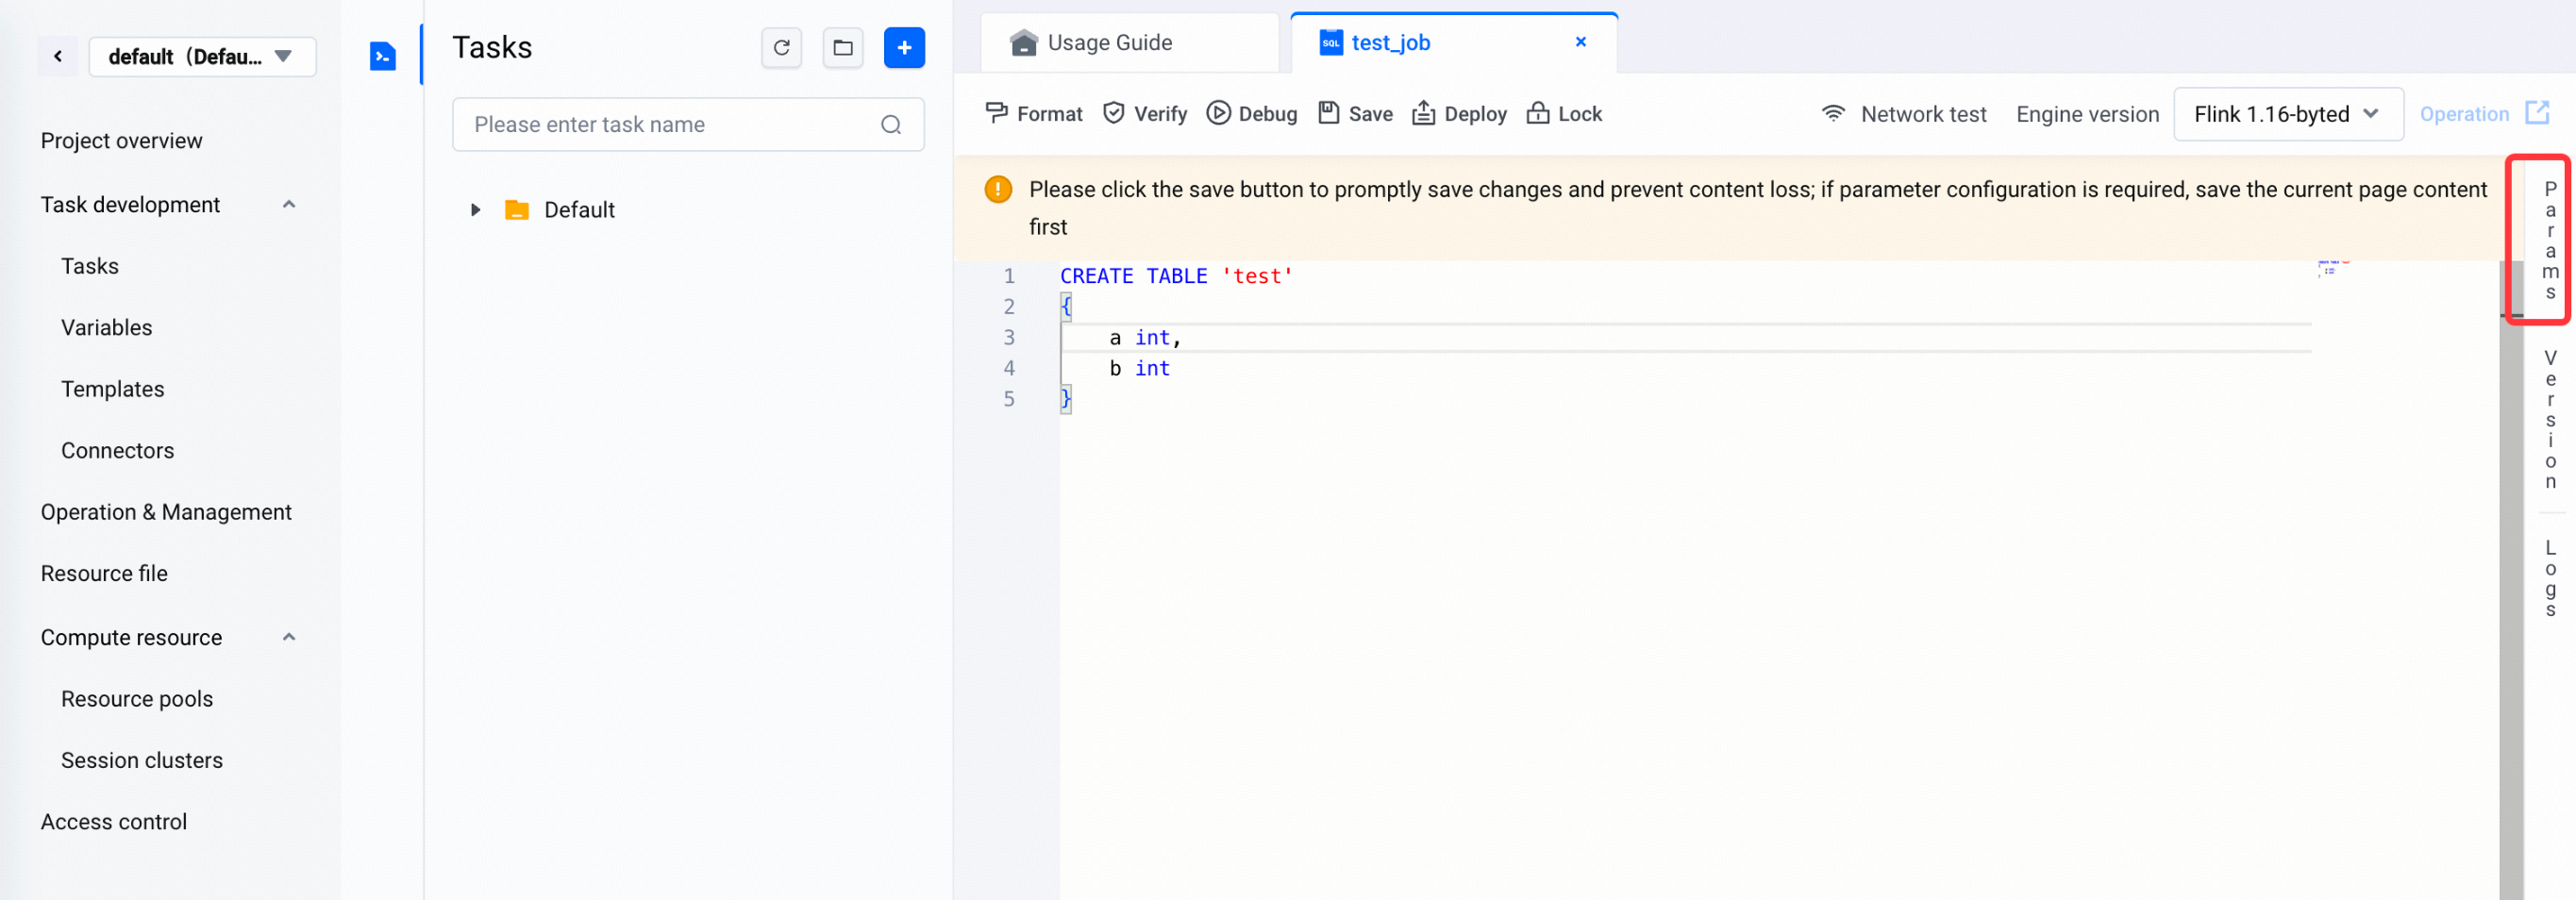The image size is (2576, 900).
Task: Collapse the Compute resource section
Action: 289,638
